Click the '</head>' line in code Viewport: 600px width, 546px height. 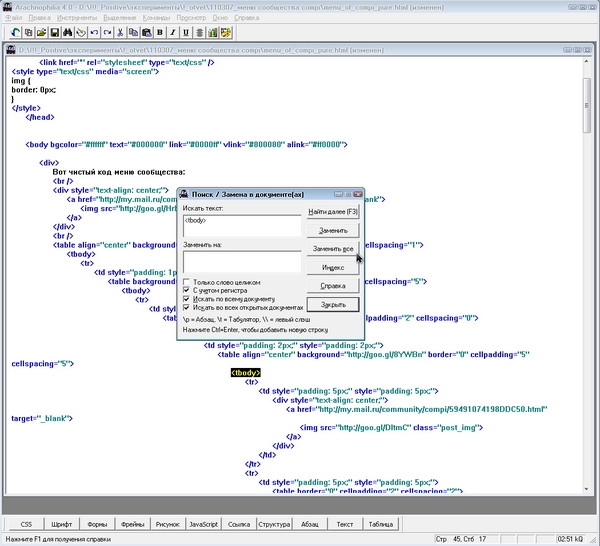click(40, 117)
